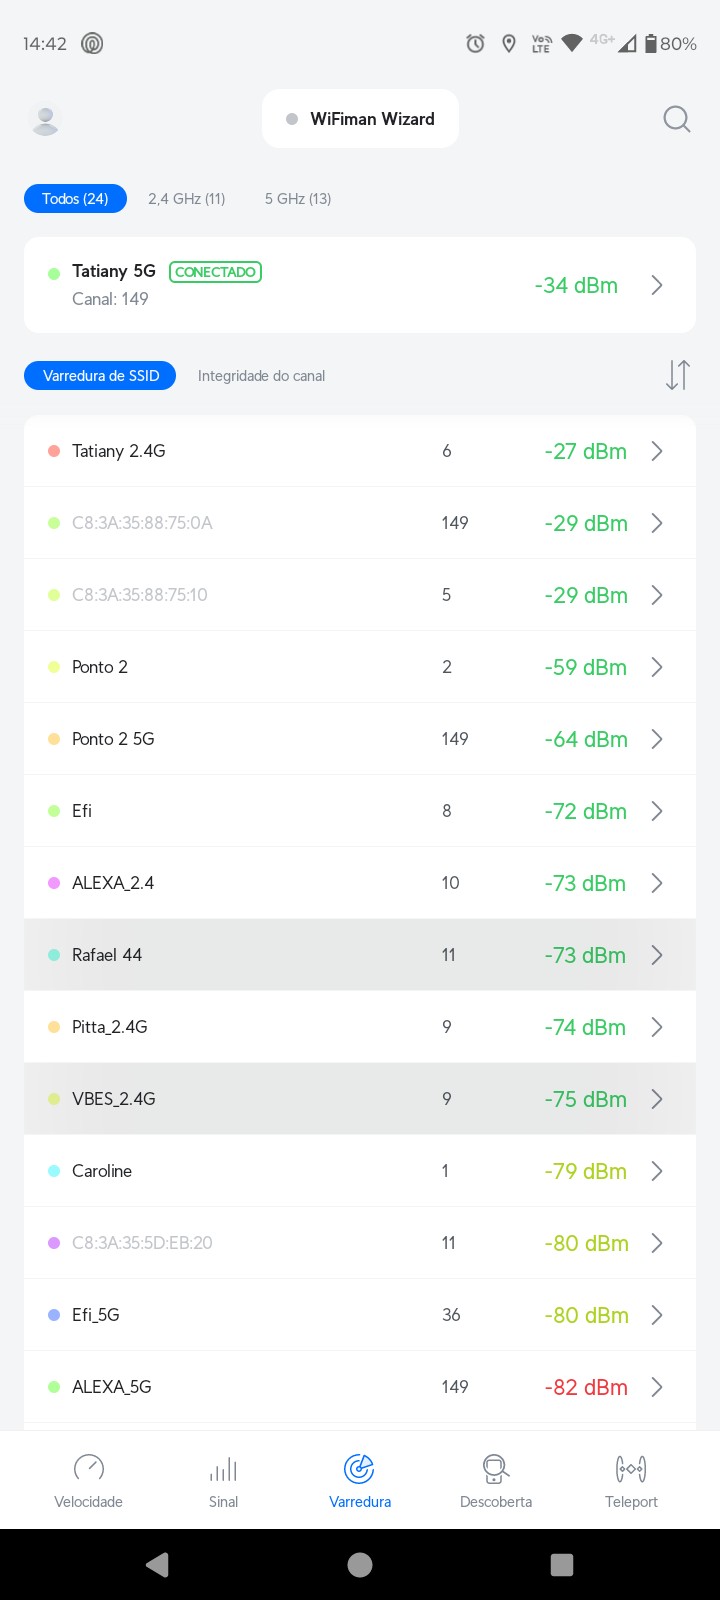The width and height of the screenshot is (720, 1600).
Task: Open the Velocidade speed test icon
Action: coord(89,1468)
